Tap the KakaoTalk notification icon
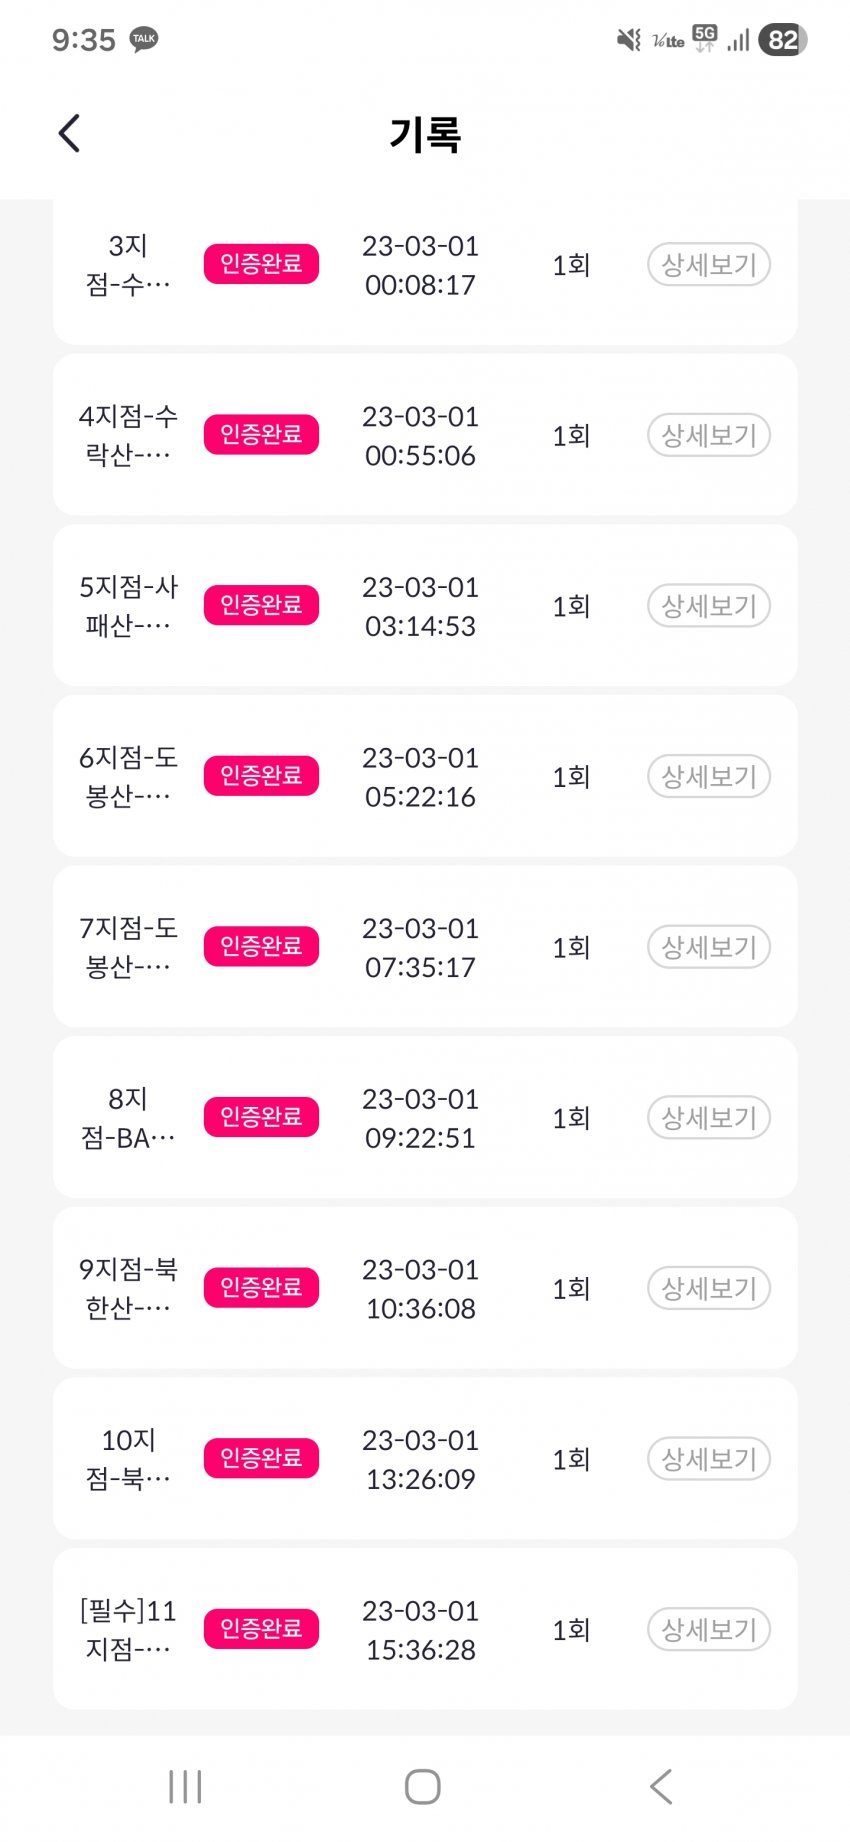 (x=144, y=39)
